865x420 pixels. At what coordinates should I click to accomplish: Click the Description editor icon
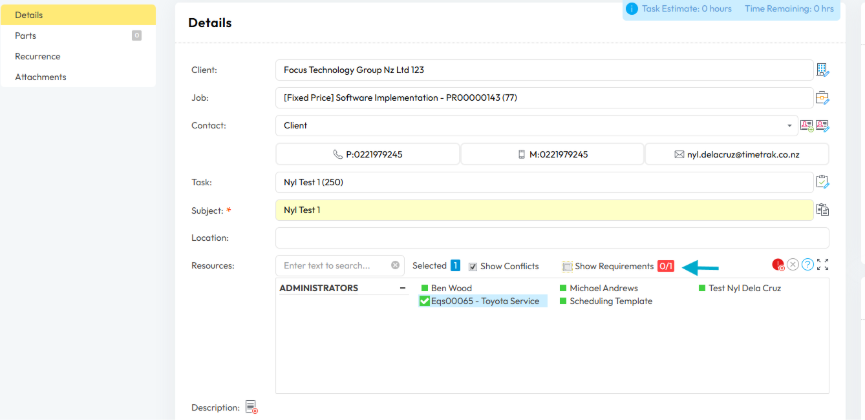[251, 407]
